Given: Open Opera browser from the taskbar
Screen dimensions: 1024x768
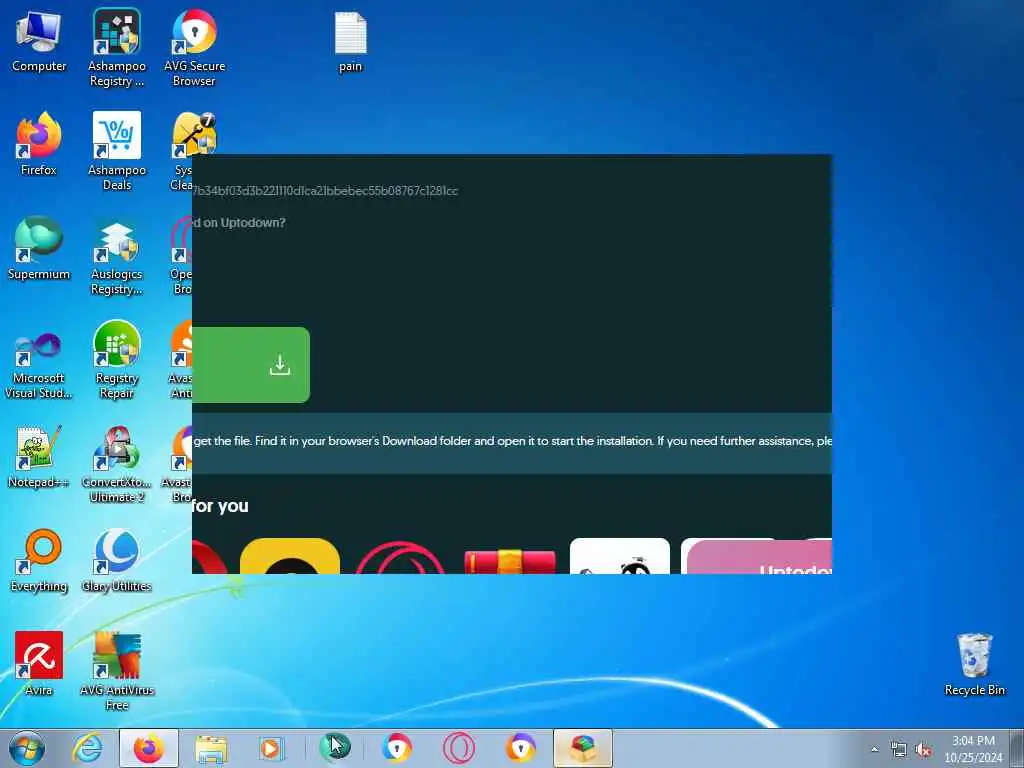Looking at the screenshot, I should coord(458,748).
